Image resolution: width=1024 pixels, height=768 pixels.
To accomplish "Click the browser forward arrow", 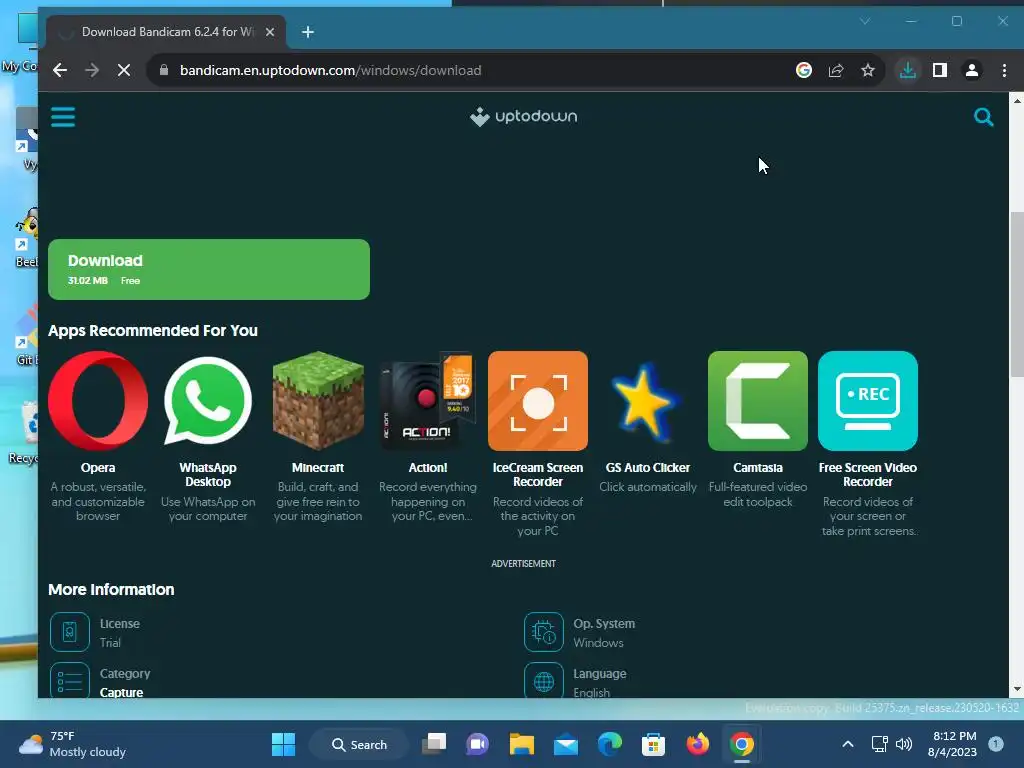I will click(92, 70).
